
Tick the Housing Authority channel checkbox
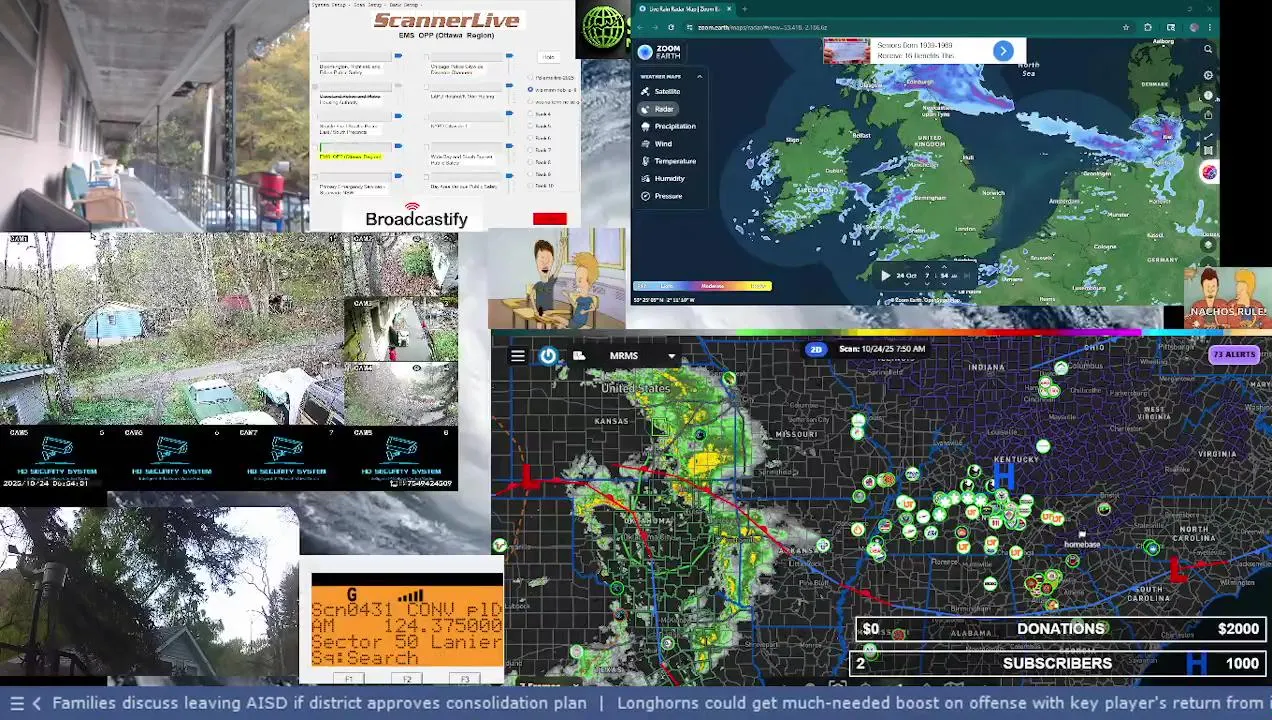click(x=315, y=87)
